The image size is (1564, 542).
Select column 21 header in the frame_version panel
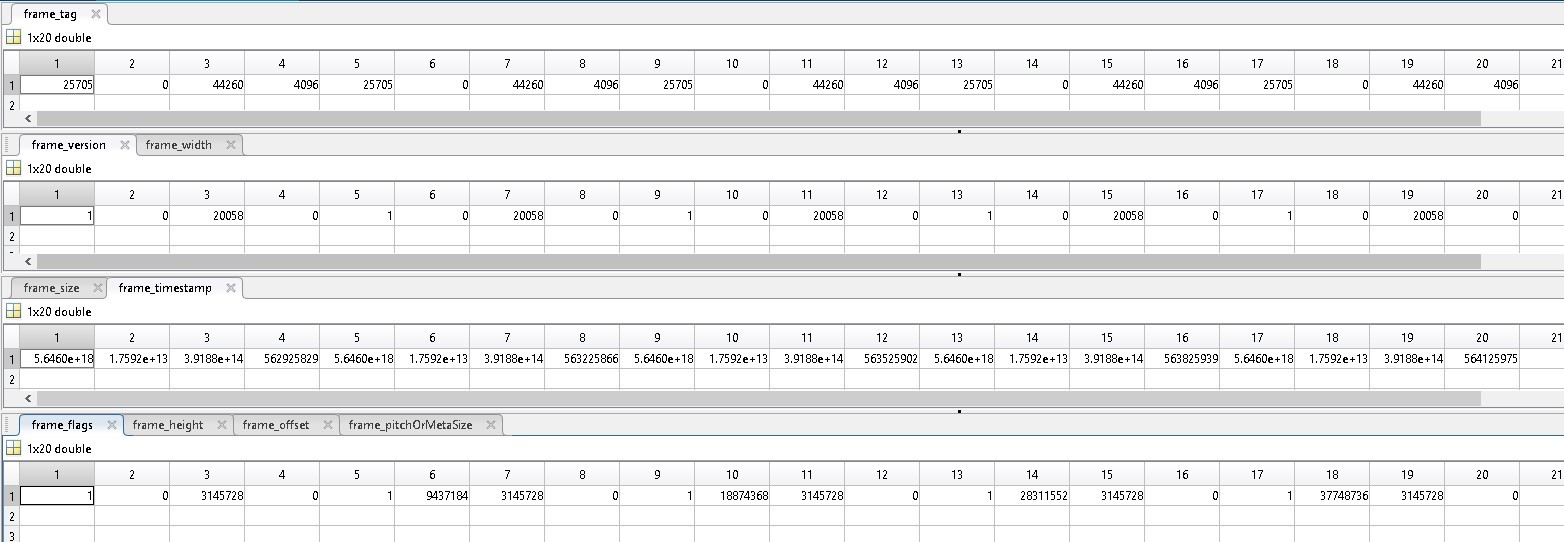point(1542,194)
